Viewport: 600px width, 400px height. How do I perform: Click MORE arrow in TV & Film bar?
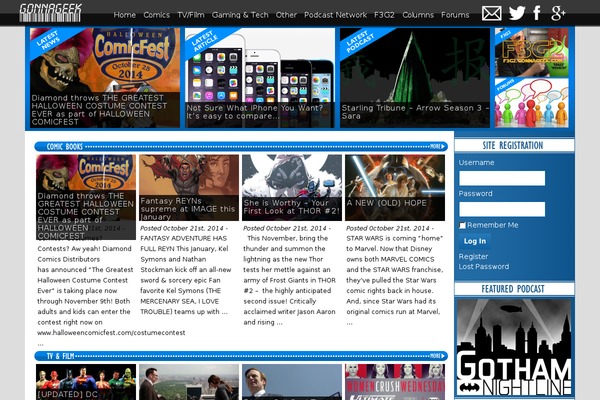tap(438, 356)
